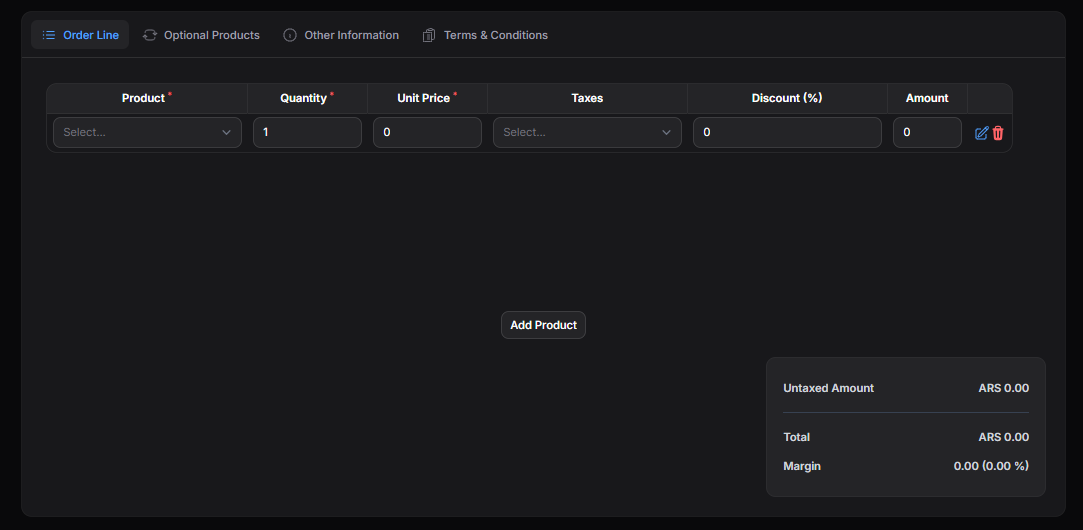Click the Amount column header
This screenshot has width=1083, height=530.
click(927, 98)
